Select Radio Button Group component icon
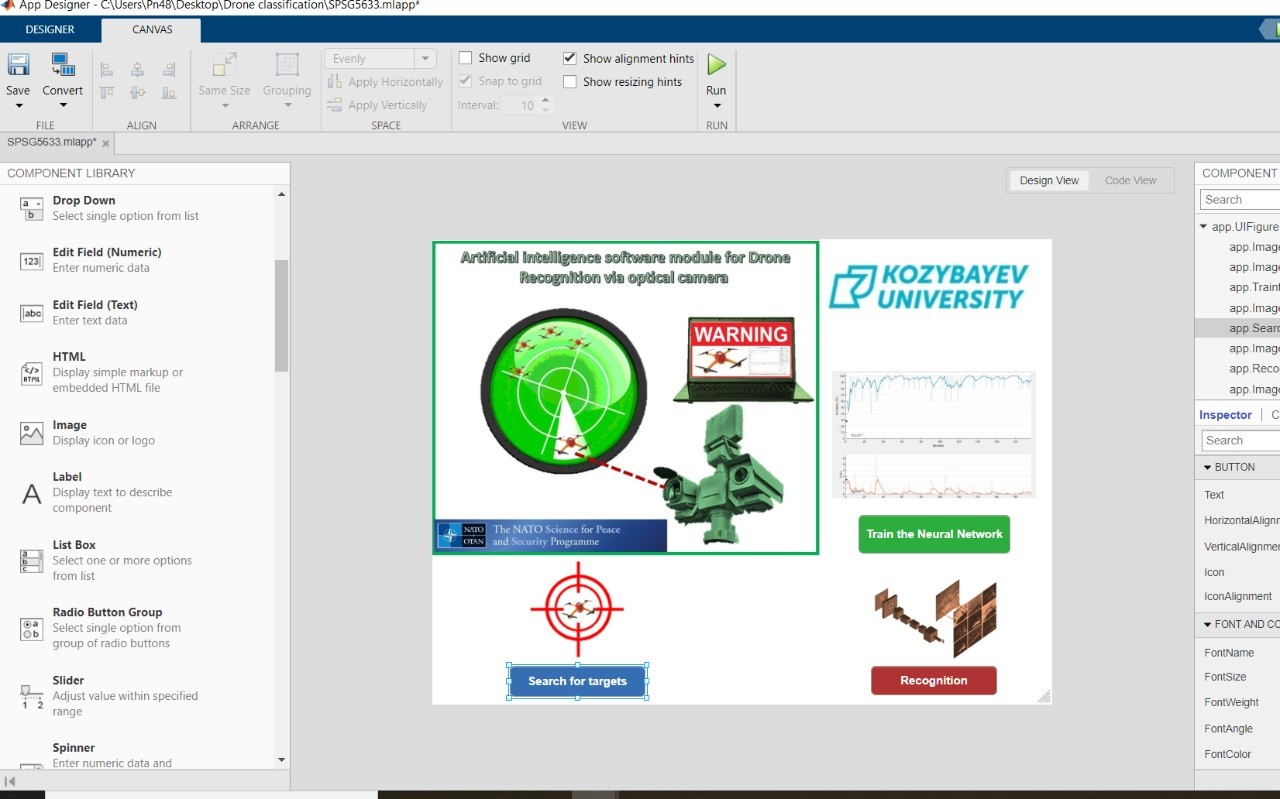Viewport: 1280px width, 799px height. tap(32, 628)
